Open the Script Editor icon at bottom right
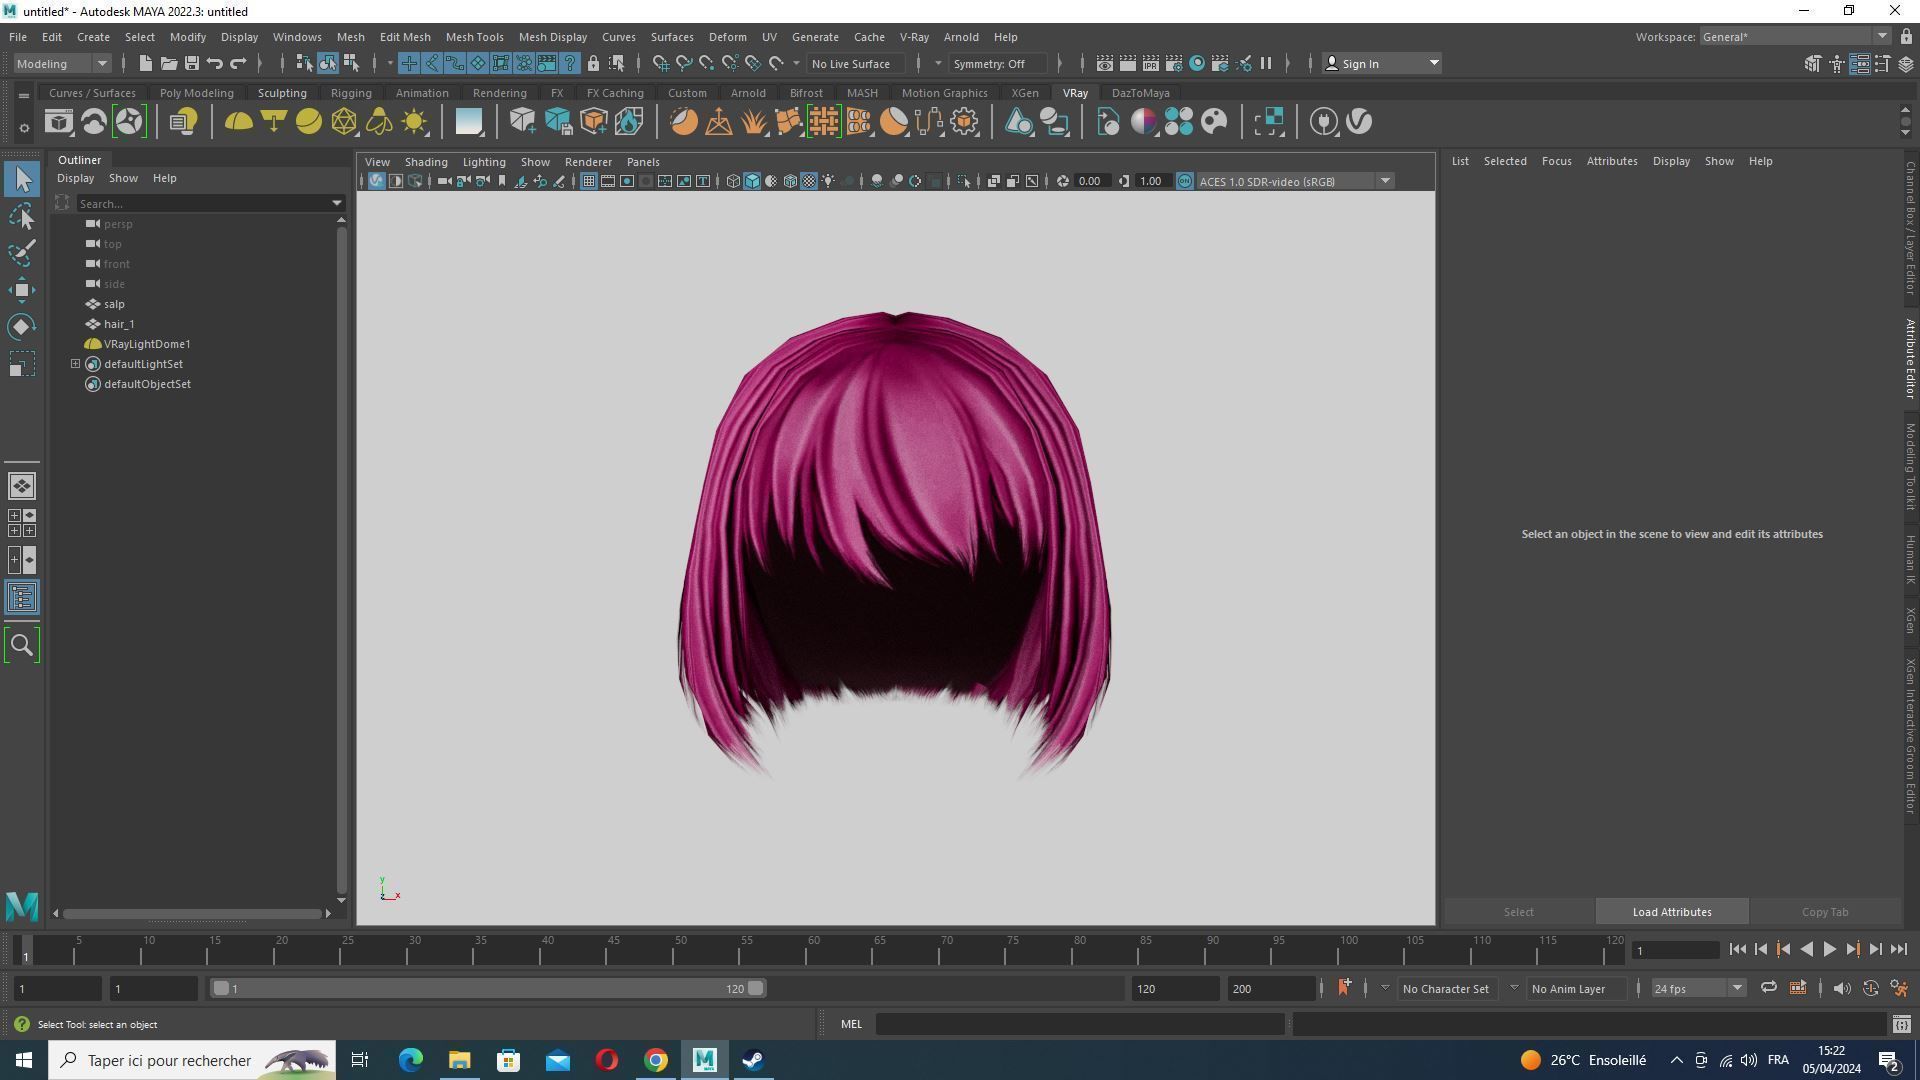This screenshot has width=1920, height=1080. coord(1901,1024)
